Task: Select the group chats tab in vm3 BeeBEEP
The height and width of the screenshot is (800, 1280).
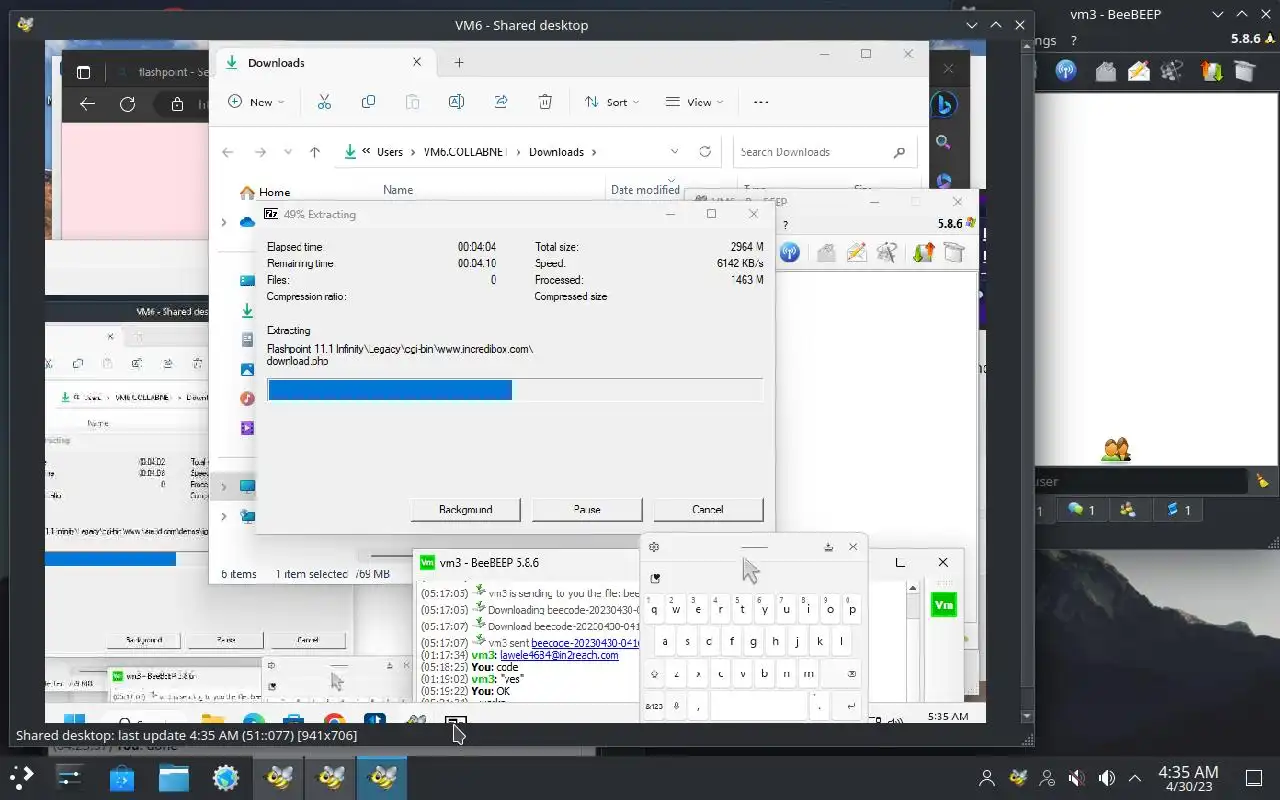Action: coord(1128,510)
